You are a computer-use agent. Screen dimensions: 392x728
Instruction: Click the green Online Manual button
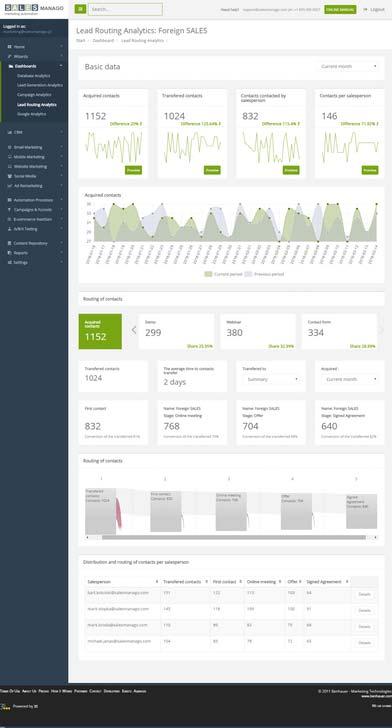pos(340,9)
